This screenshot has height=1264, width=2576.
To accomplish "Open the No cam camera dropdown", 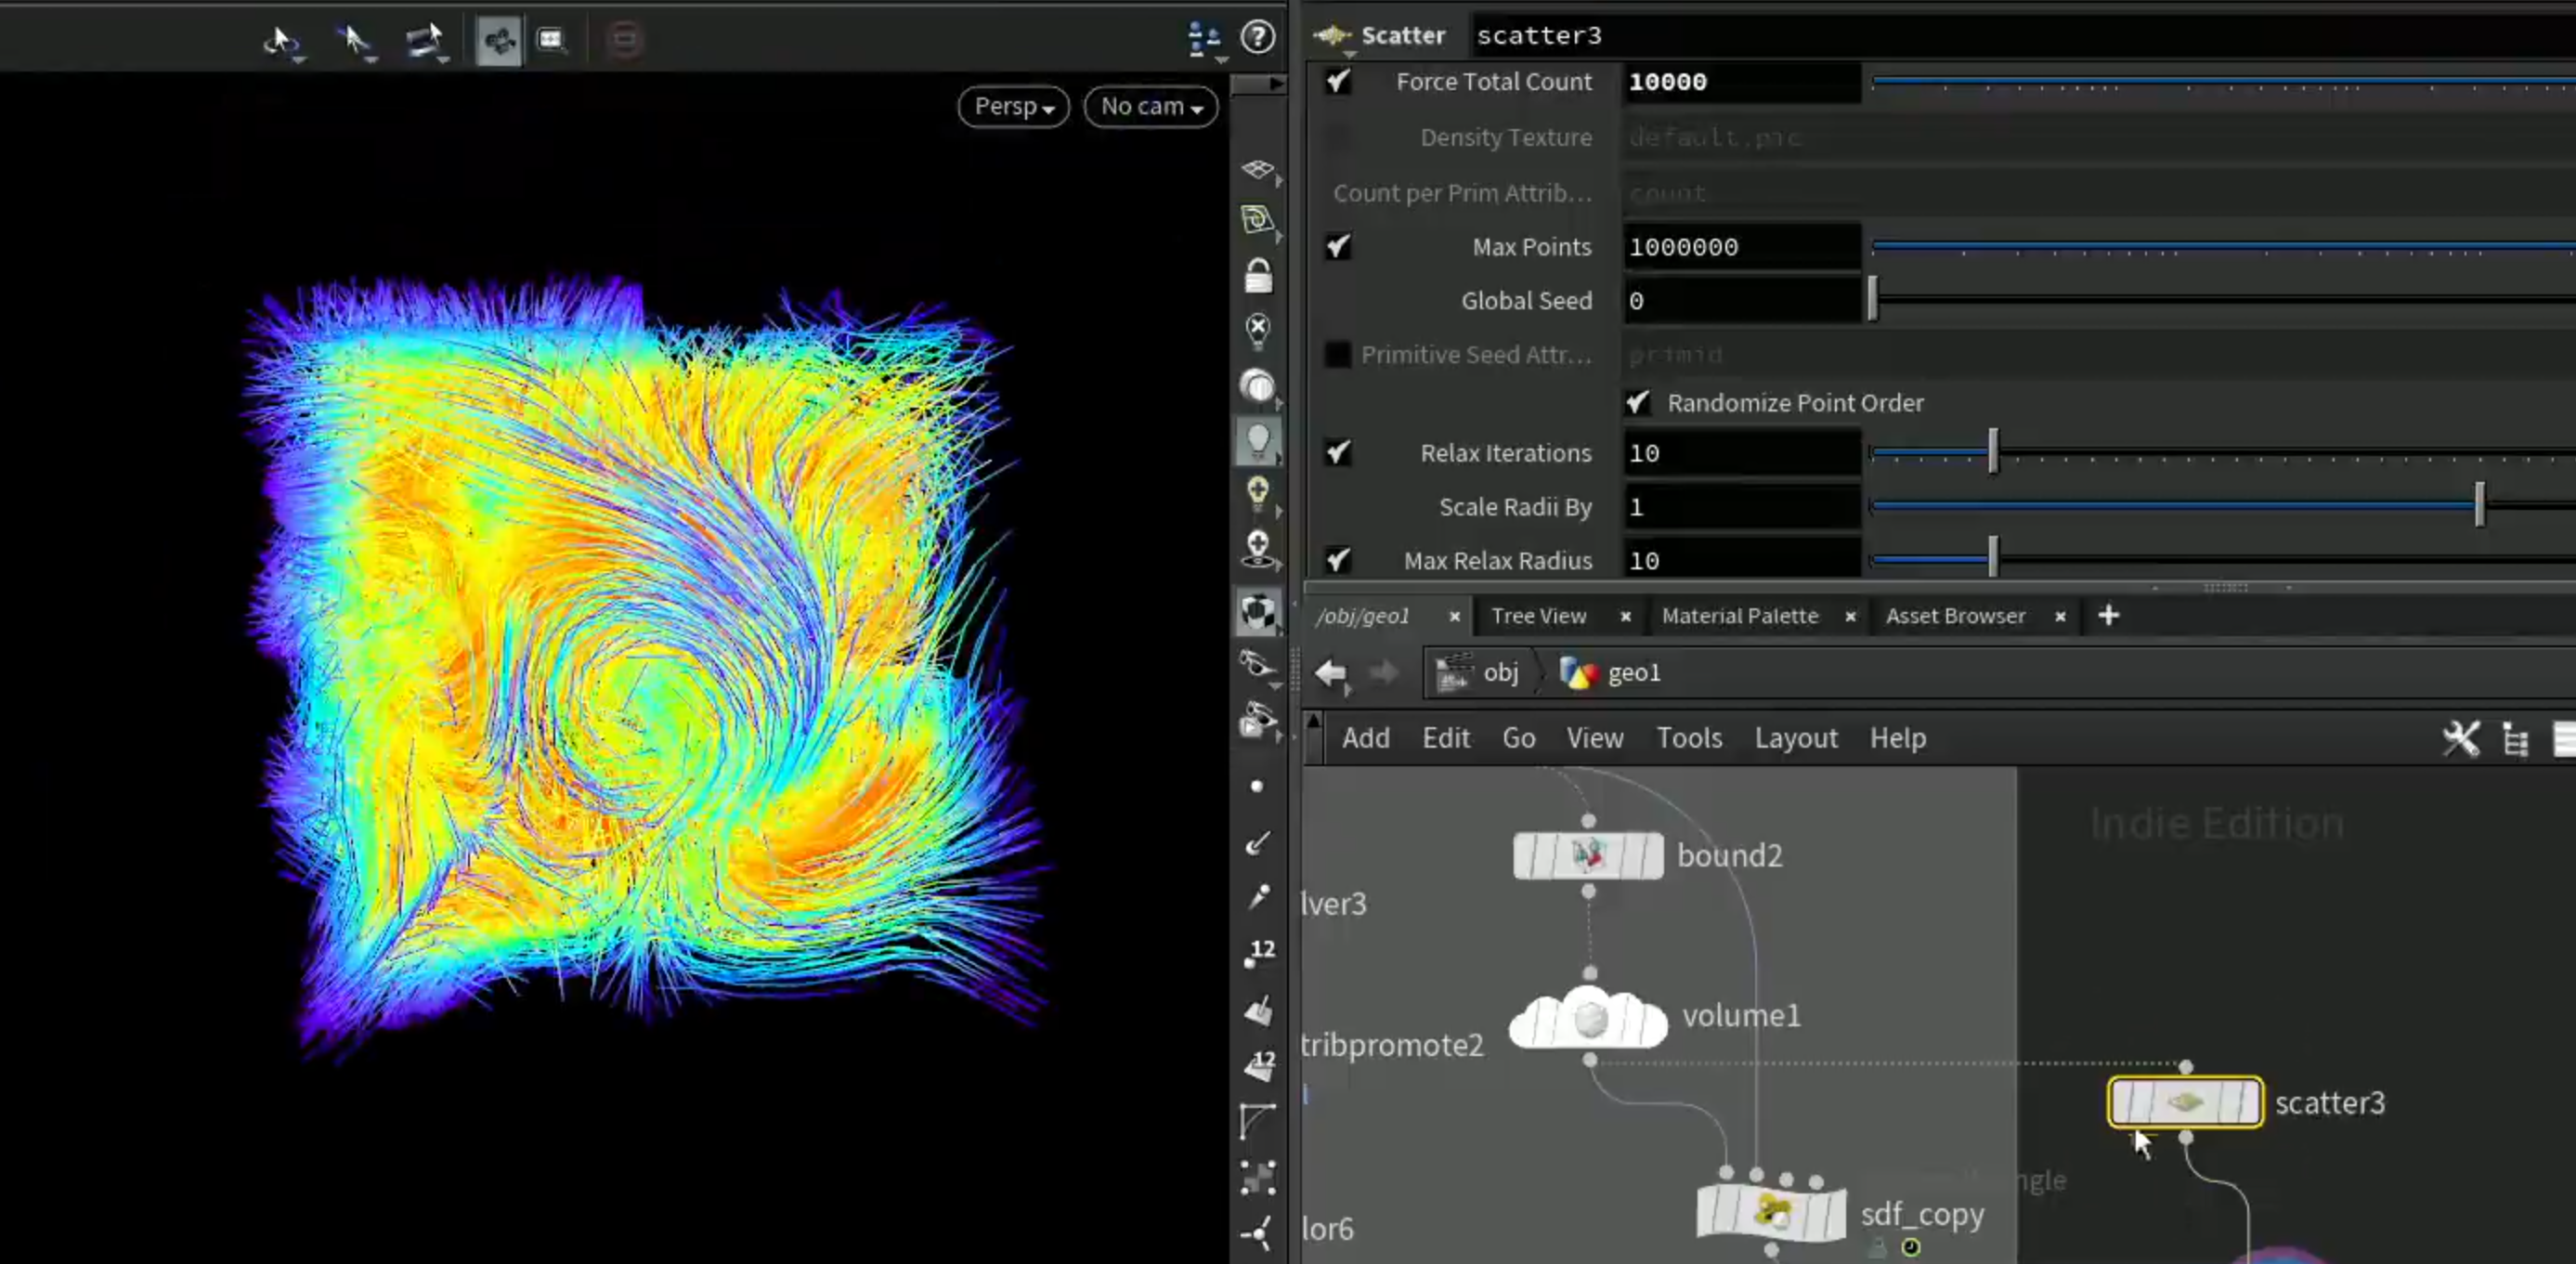I will tap(1151, 106).
